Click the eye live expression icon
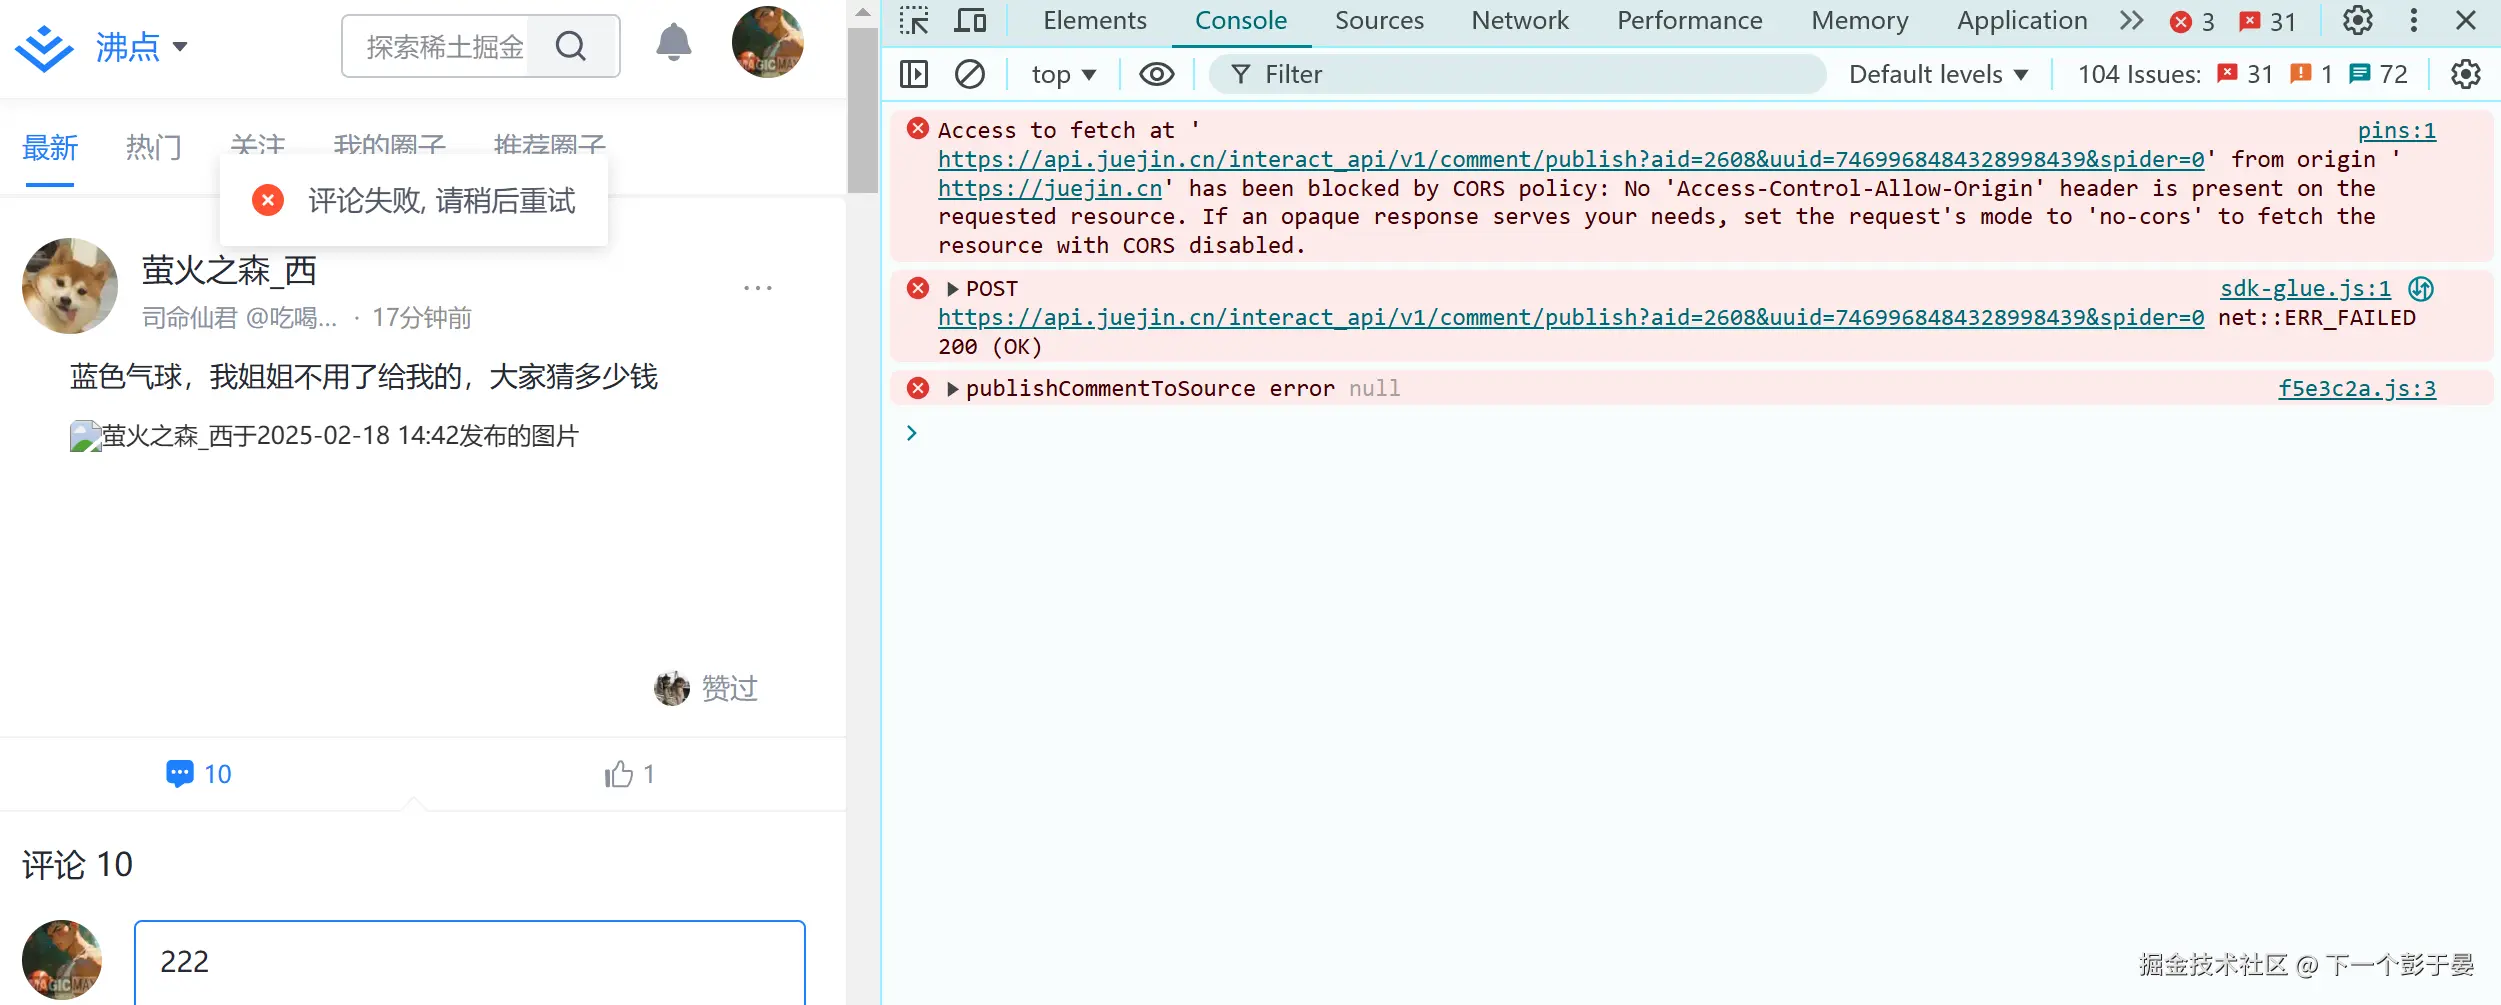The image size is (2501, 1005). tap(1156, 74)
